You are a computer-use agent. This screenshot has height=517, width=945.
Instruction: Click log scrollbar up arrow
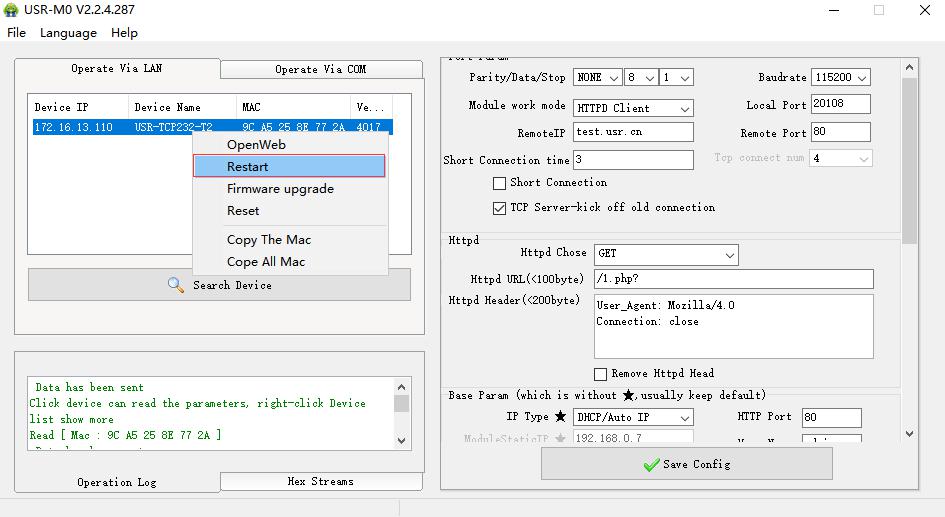[402, 387]
